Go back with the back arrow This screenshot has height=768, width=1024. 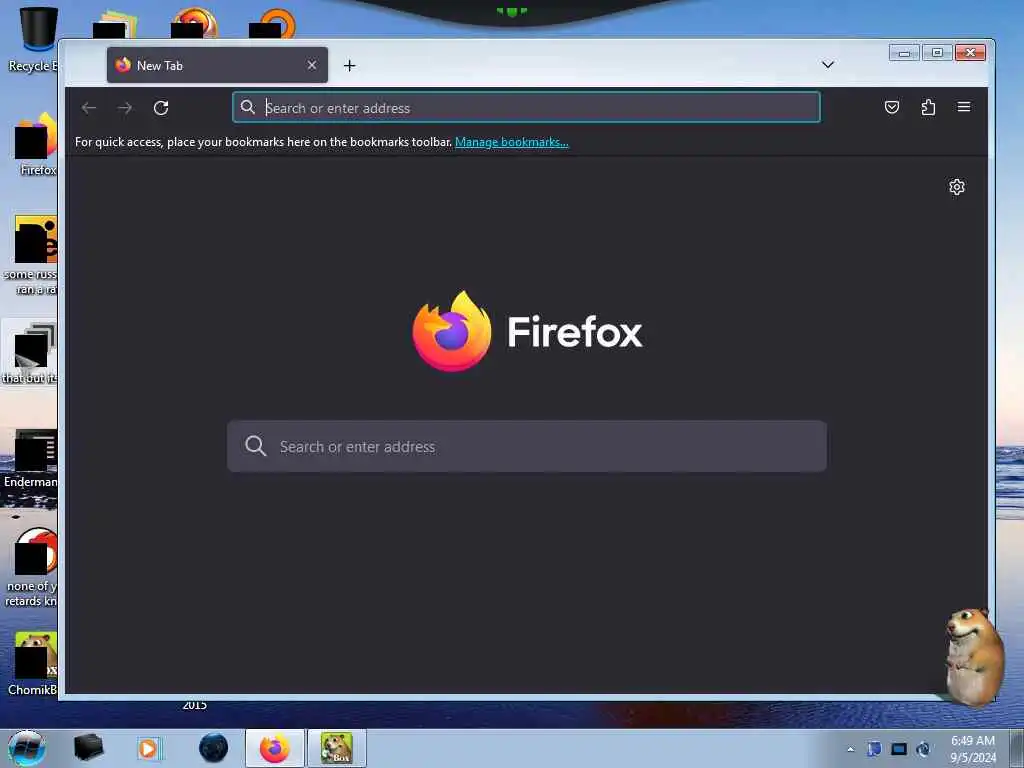pyautogui.click(x=89, y=108)
